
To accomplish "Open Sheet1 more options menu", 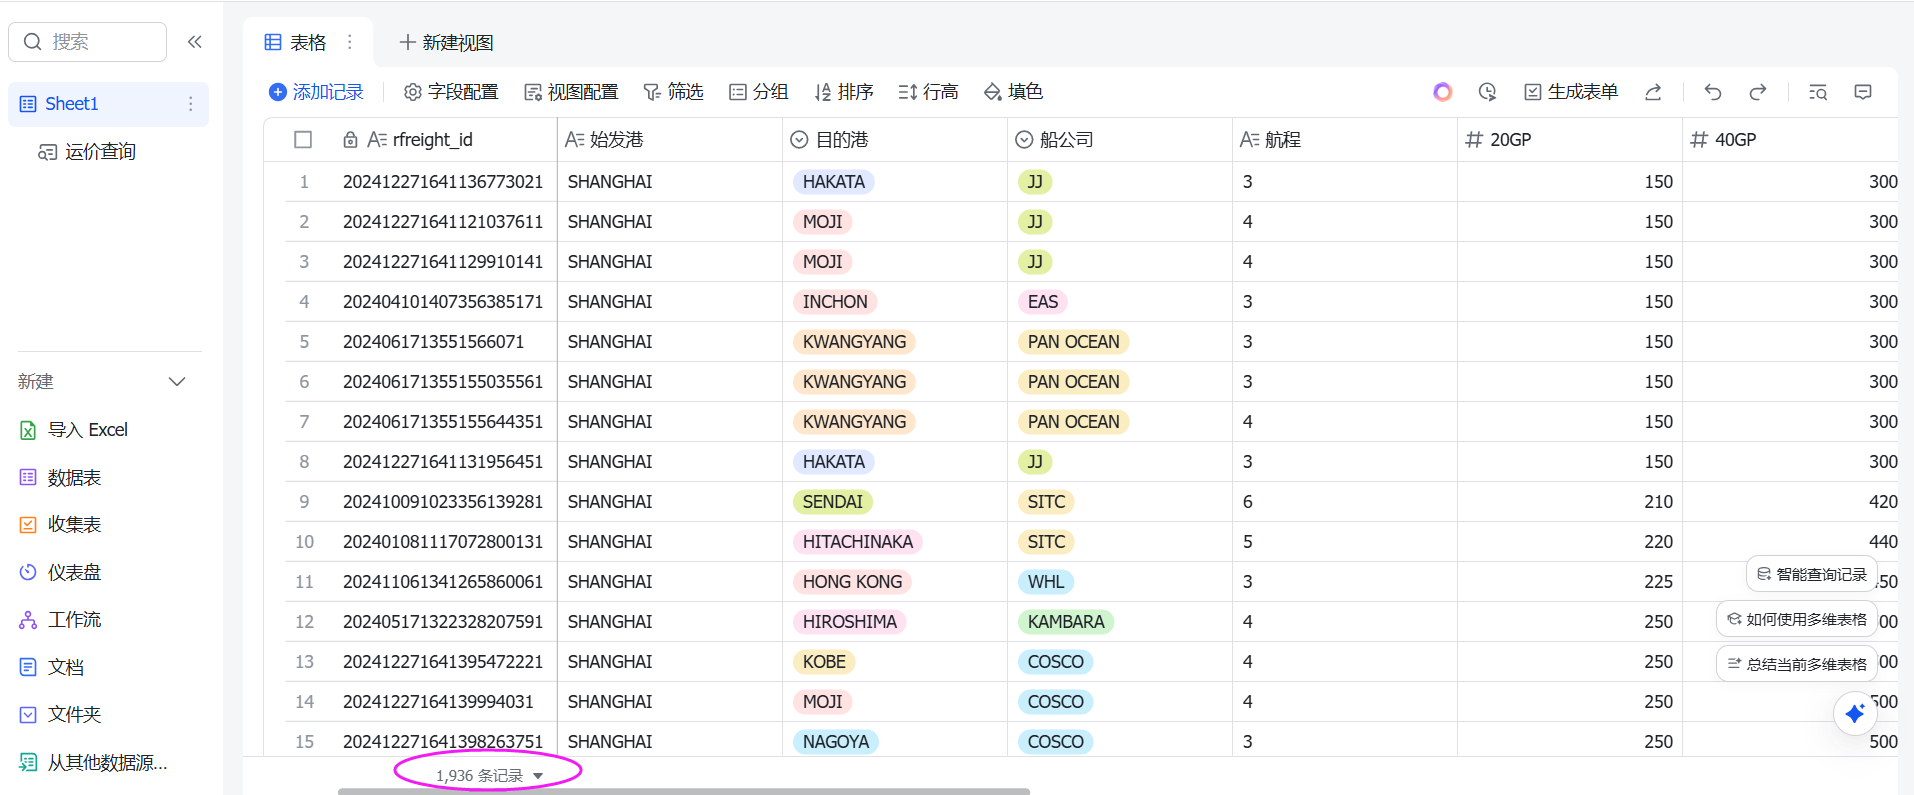I will point(190,104).
